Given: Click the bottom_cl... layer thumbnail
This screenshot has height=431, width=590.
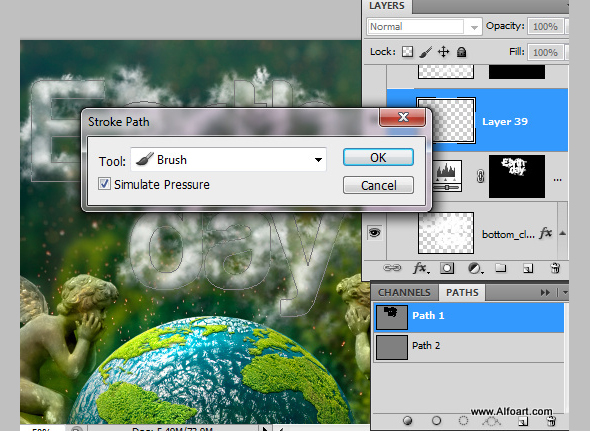Looking at the screenshot, I should pyautogui.click(x=446, y=233).
